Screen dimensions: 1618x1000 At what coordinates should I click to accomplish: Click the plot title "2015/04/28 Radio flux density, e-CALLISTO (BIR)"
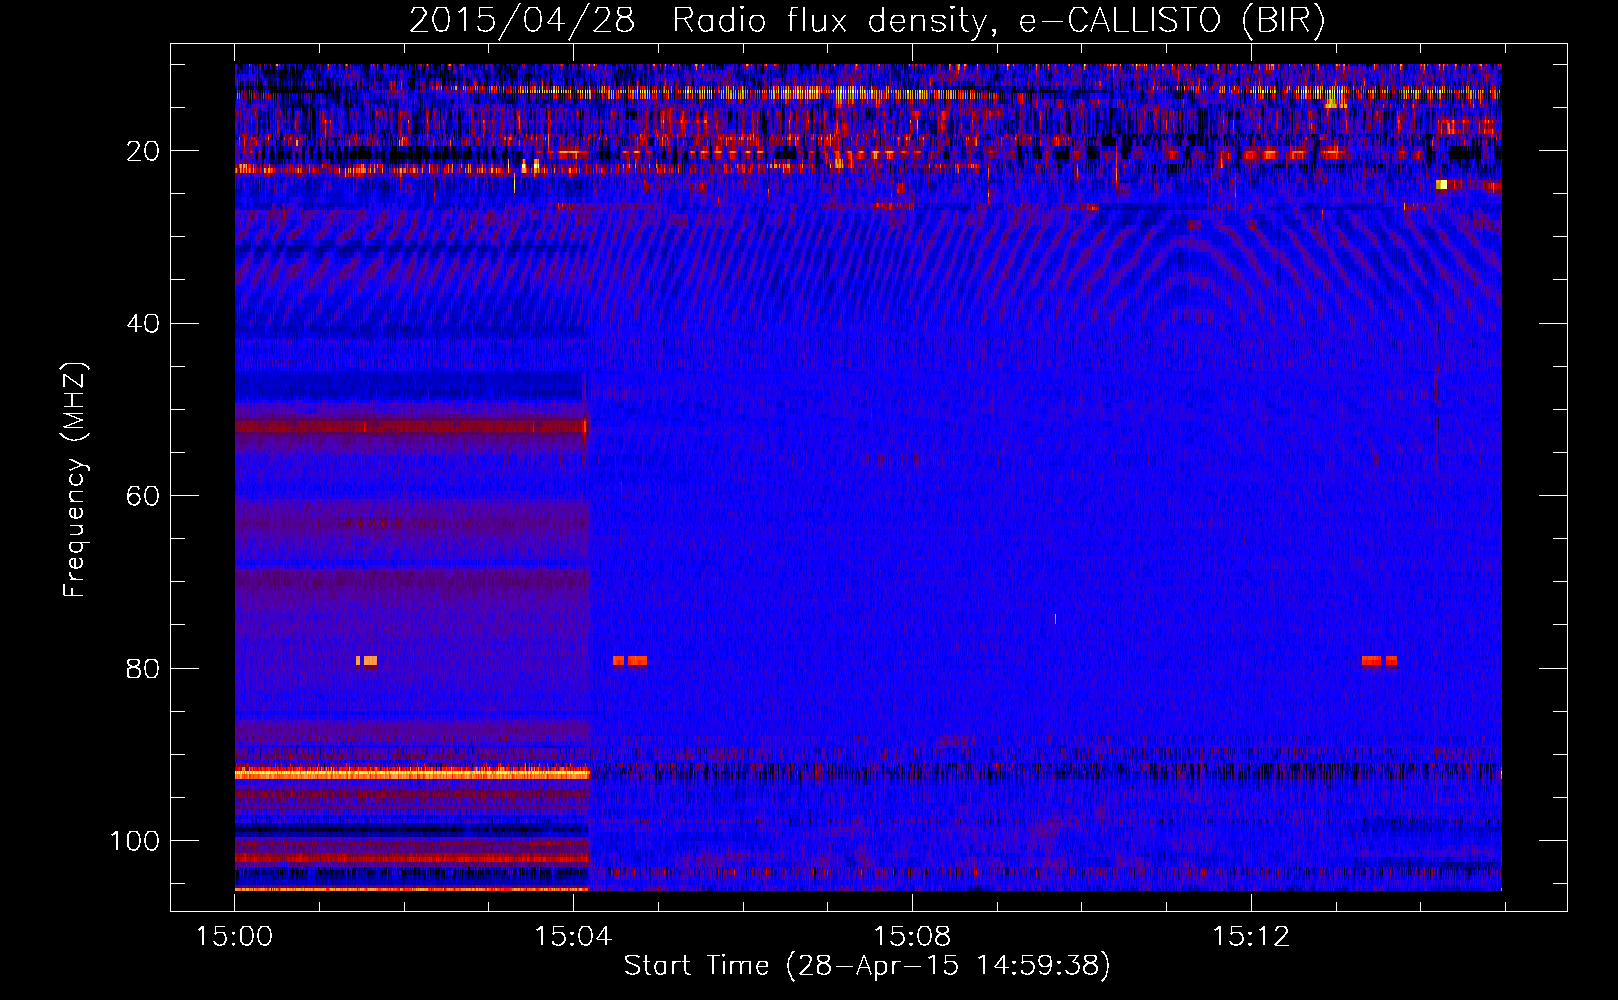pos(867,20)
